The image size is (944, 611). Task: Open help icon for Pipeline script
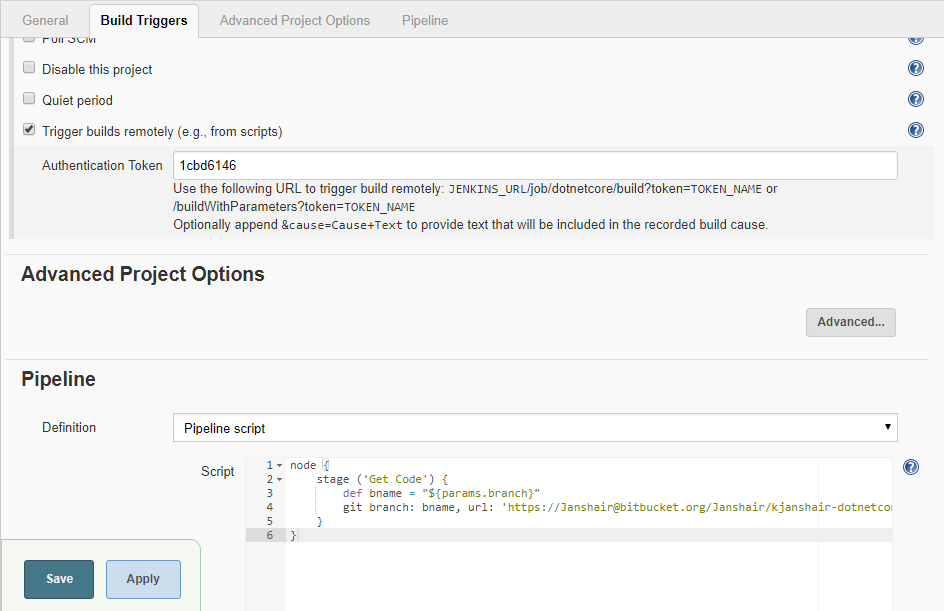[x=911, y=467]
